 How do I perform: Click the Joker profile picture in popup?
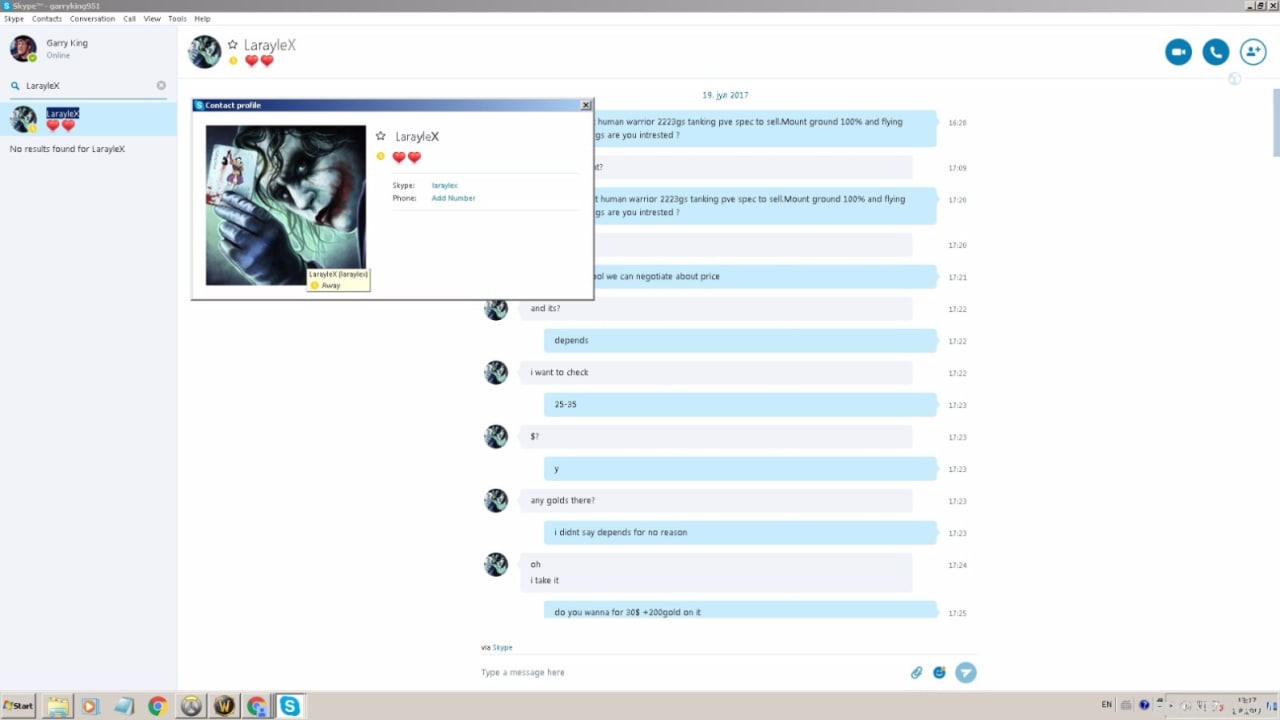point(286,205)
